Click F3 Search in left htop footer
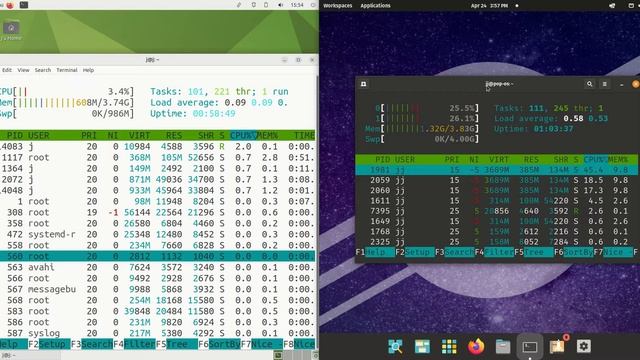640x360 pixels. pos(92,344)
